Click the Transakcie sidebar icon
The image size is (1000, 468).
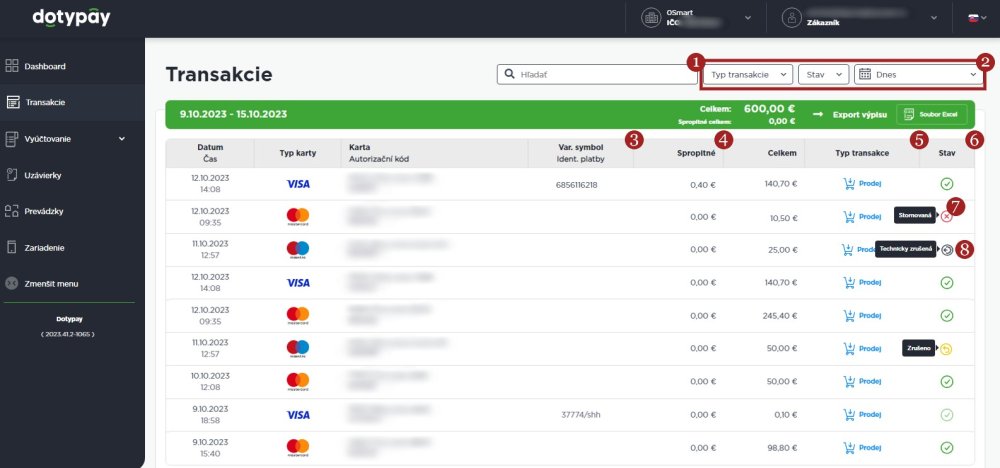(12, 102)
